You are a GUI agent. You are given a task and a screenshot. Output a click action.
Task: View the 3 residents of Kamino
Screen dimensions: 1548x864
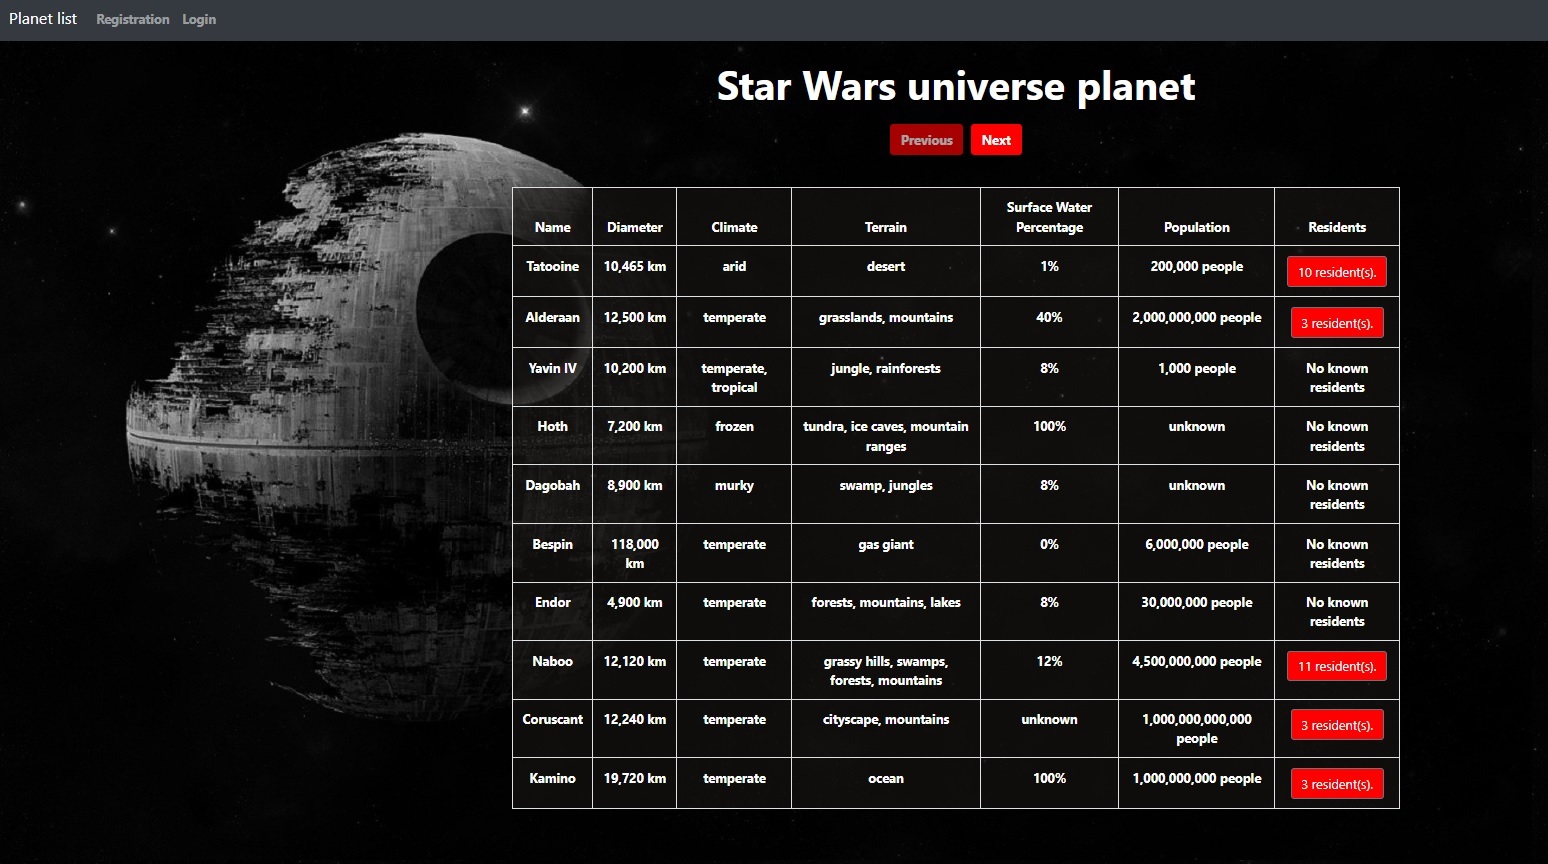point(1336,783)
